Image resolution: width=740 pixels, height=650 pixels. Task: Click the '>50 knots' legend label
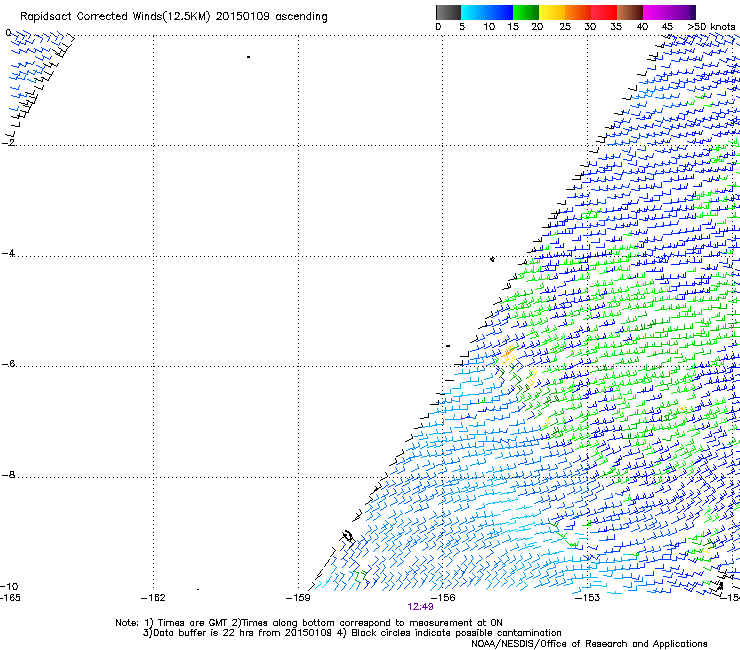[x=711, y=27]
